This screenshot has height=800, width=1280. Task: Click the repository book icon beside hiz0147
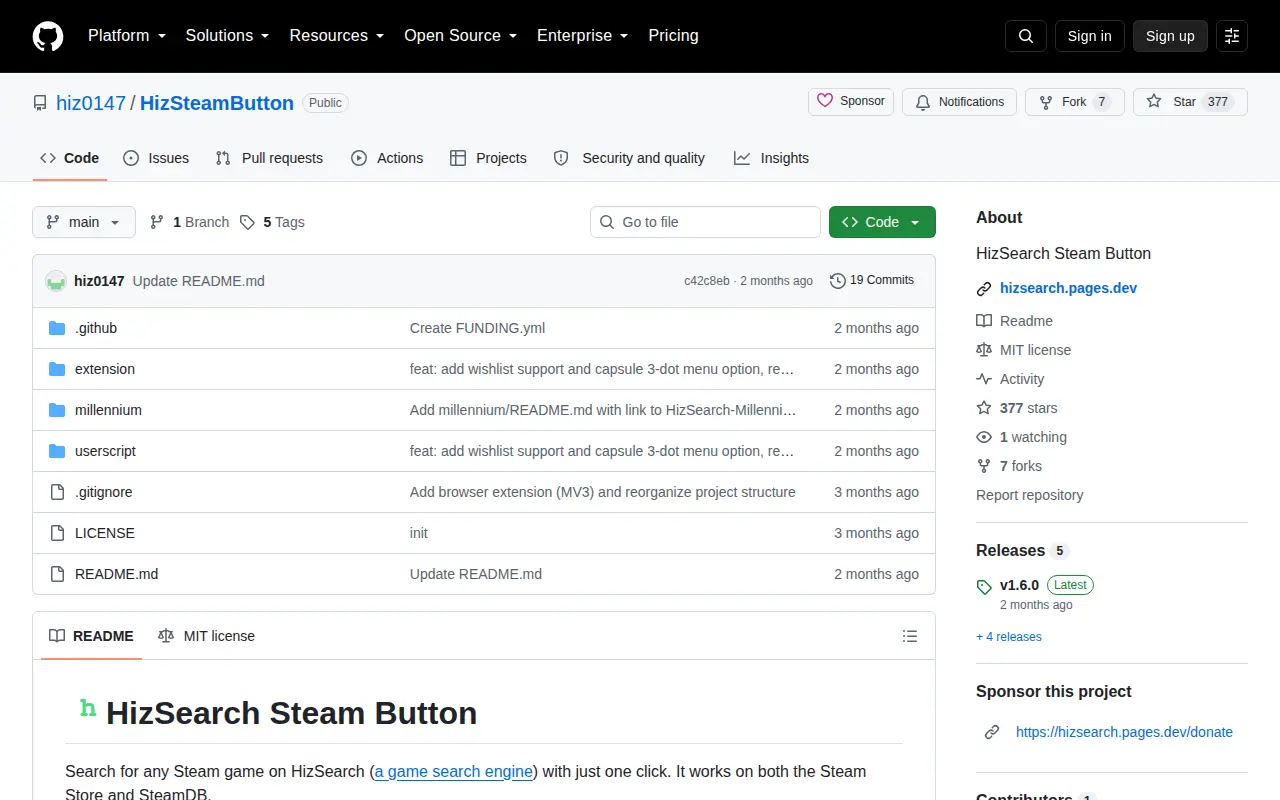[40, 103]
